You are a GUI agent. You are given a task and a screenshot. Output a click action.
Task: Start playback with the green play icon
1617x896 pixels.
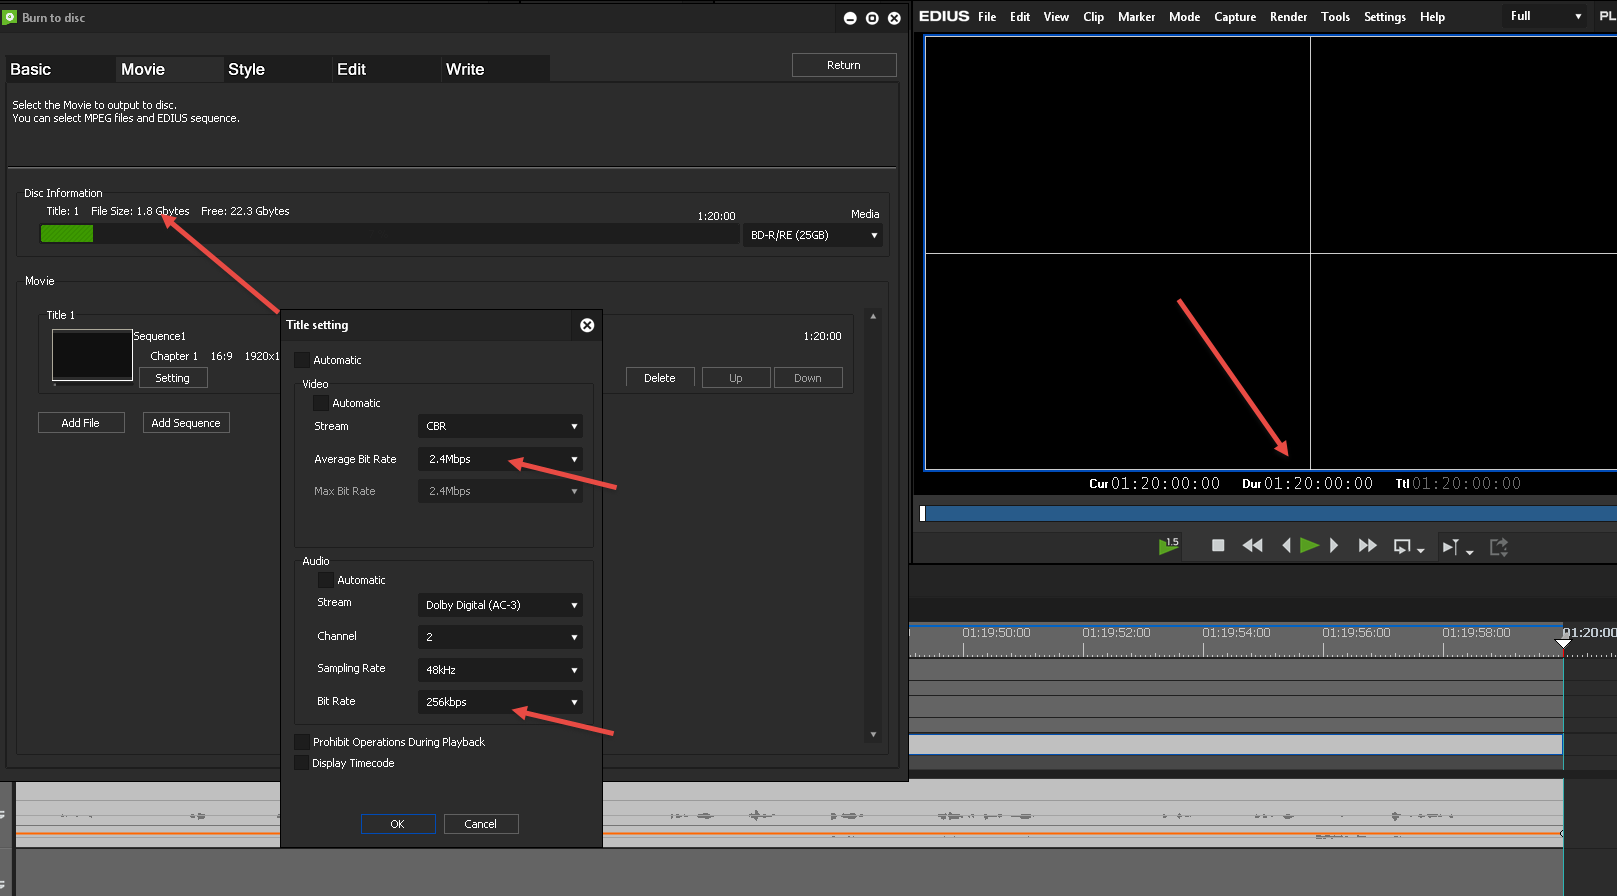[1309, 546]
